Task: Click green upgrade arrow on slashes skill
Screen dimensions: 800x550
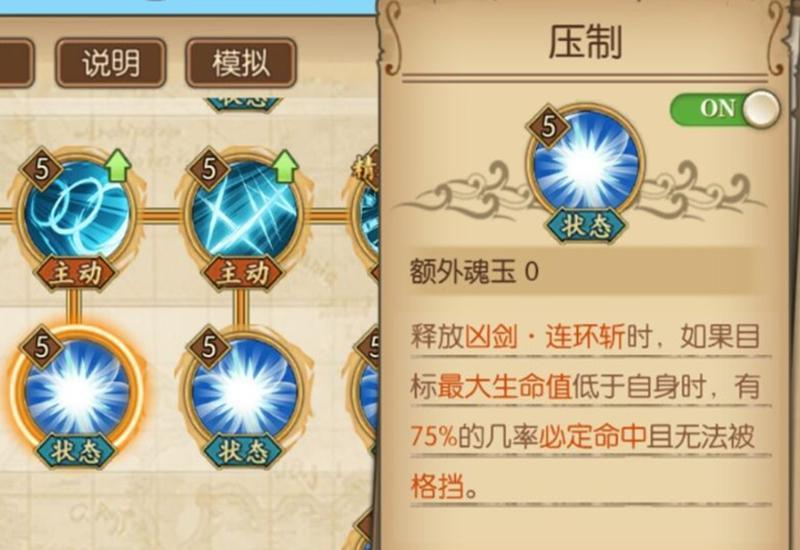Action: [x=285, y=165]
